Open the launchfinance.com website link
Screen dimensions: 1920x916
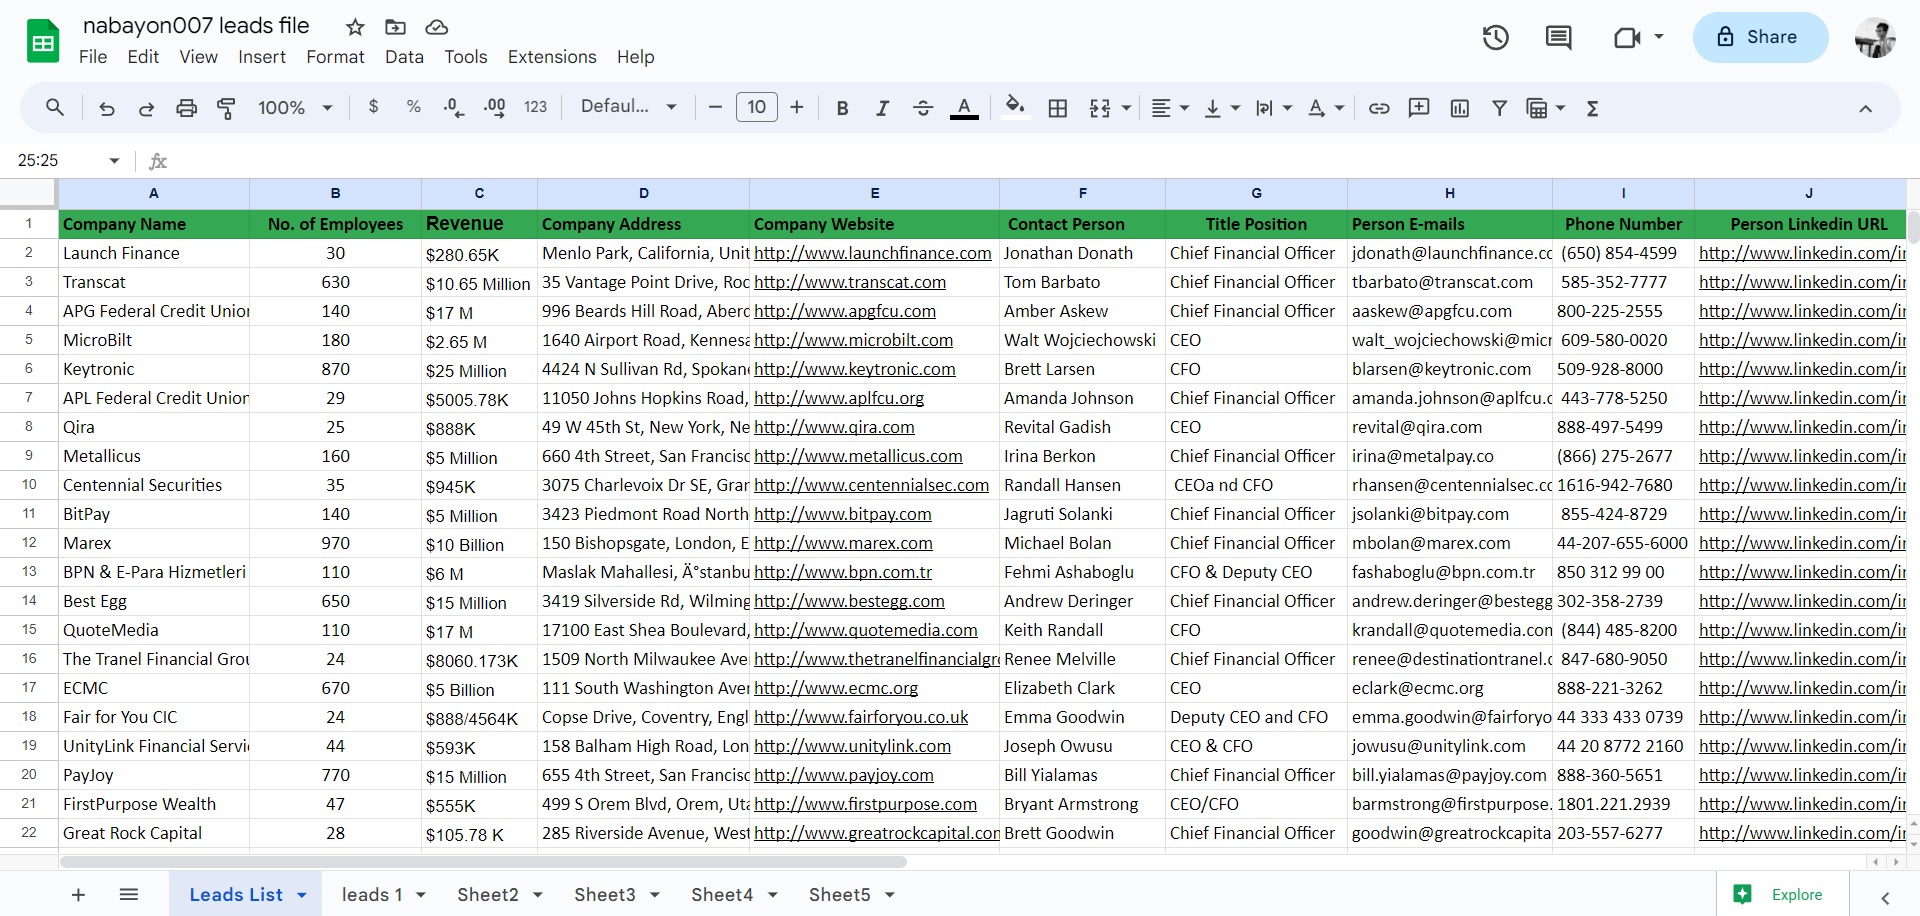coord(872,254)
